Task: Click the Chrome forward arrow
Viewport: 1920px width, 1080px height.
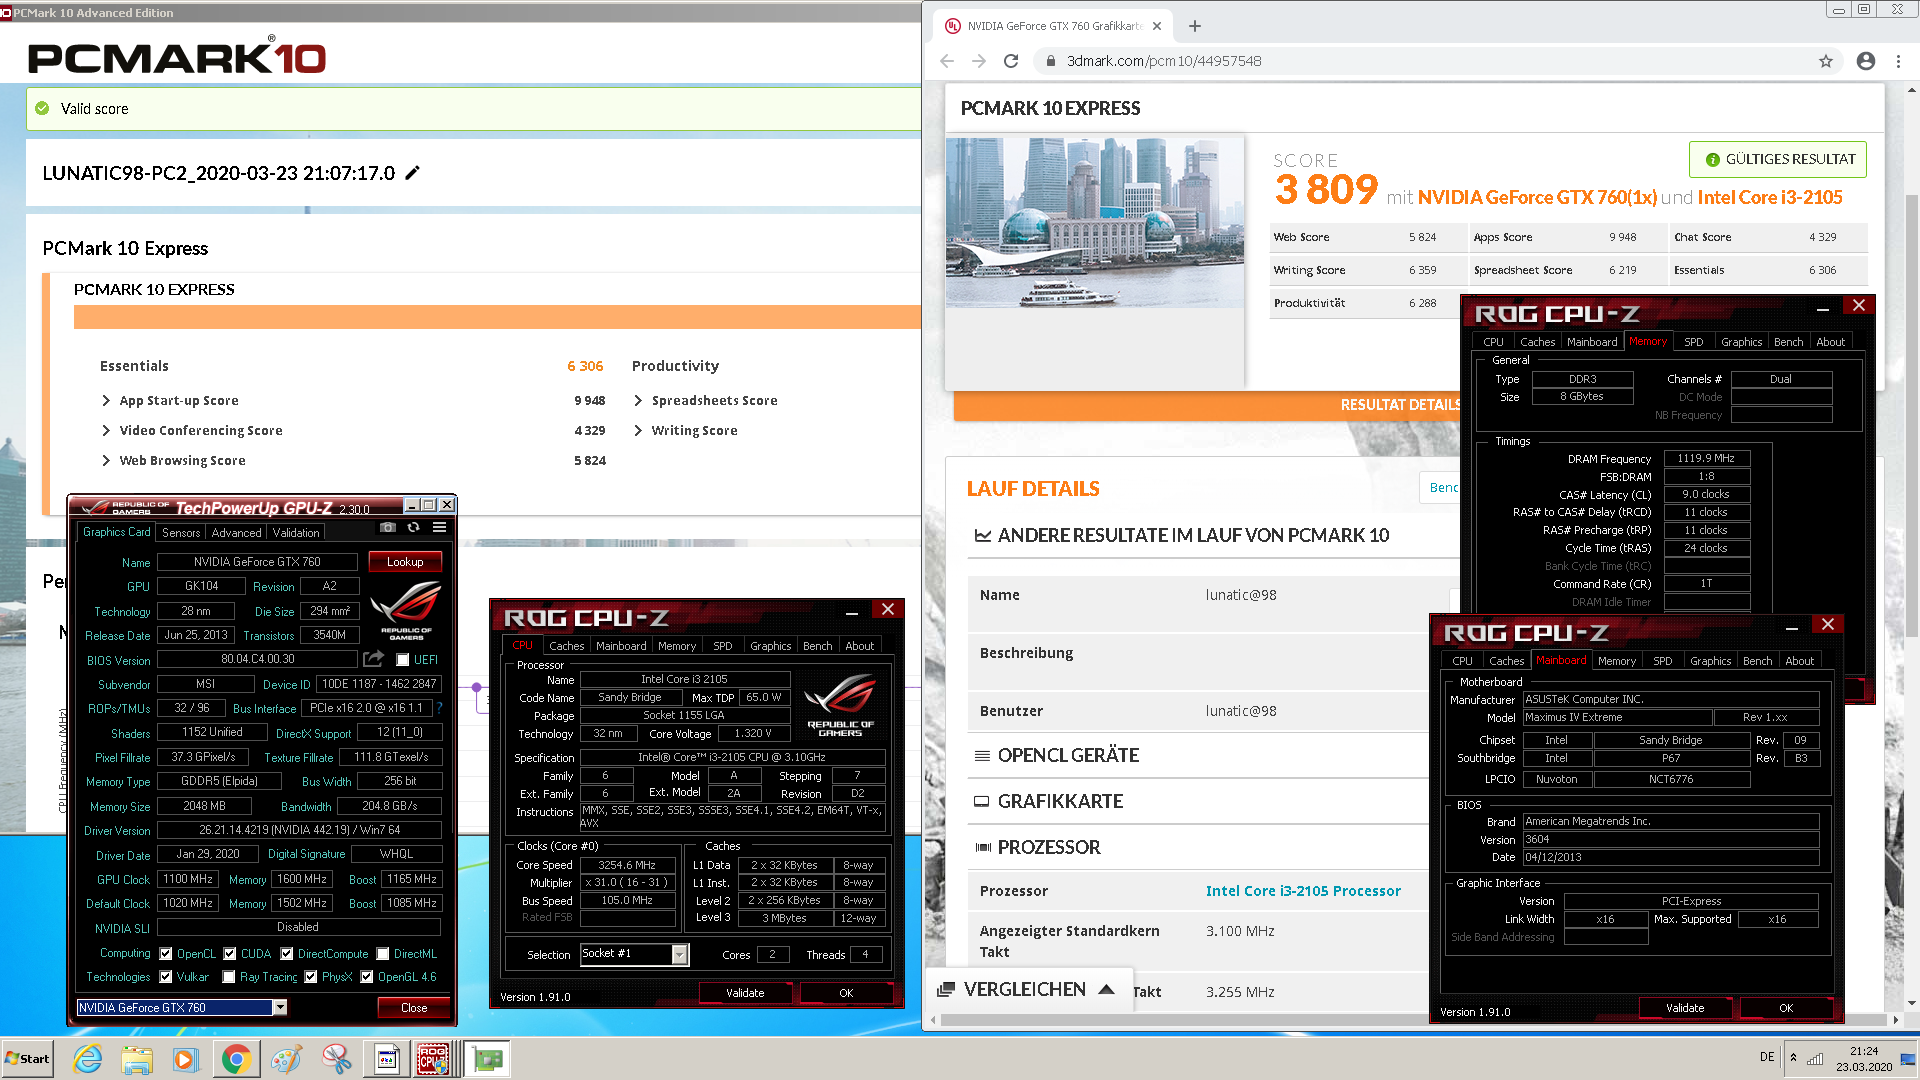Action: point(979,61)
